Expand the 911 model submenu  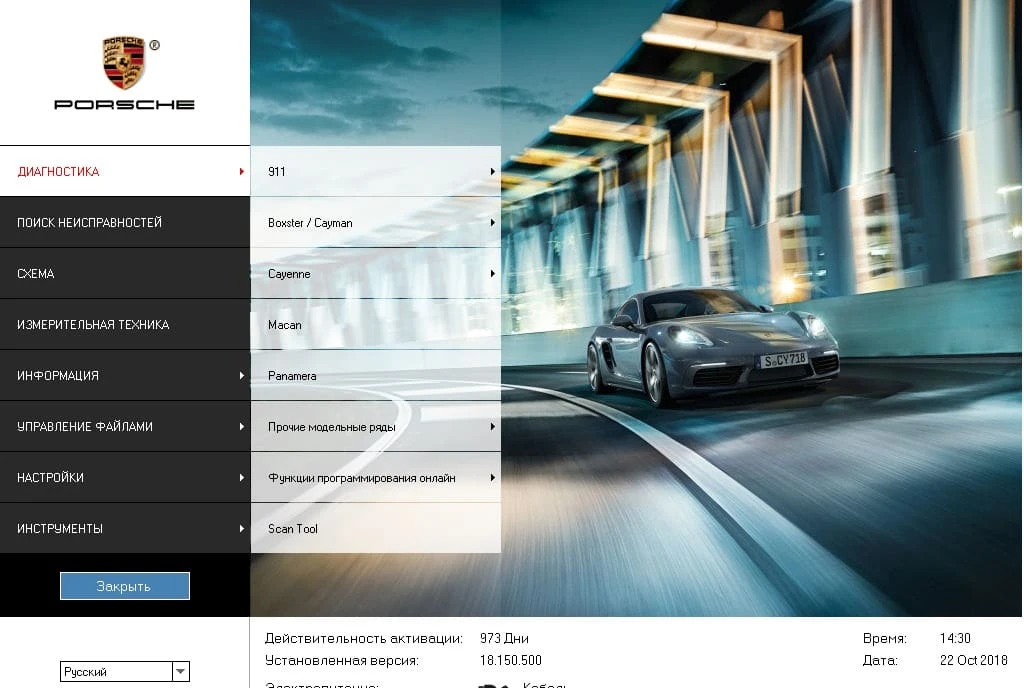(376, 171)
